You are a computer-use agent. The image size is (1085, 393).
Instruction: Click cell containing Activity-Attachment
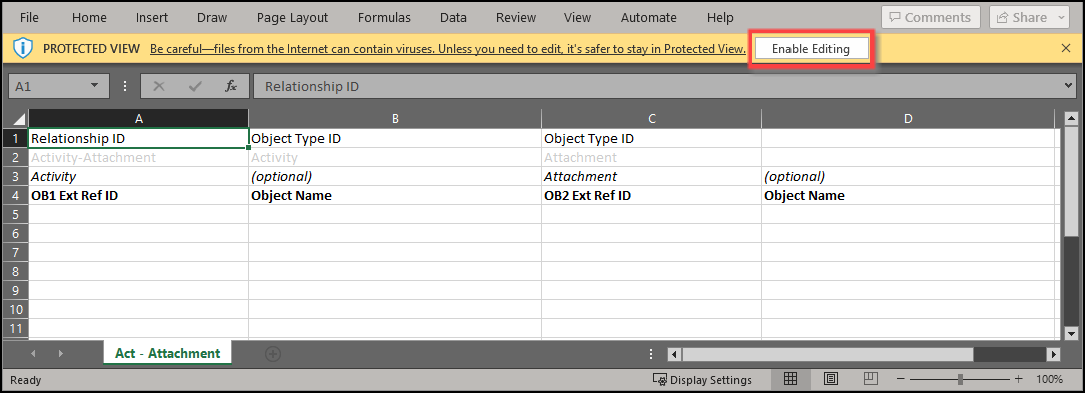[x=138, y=157]
